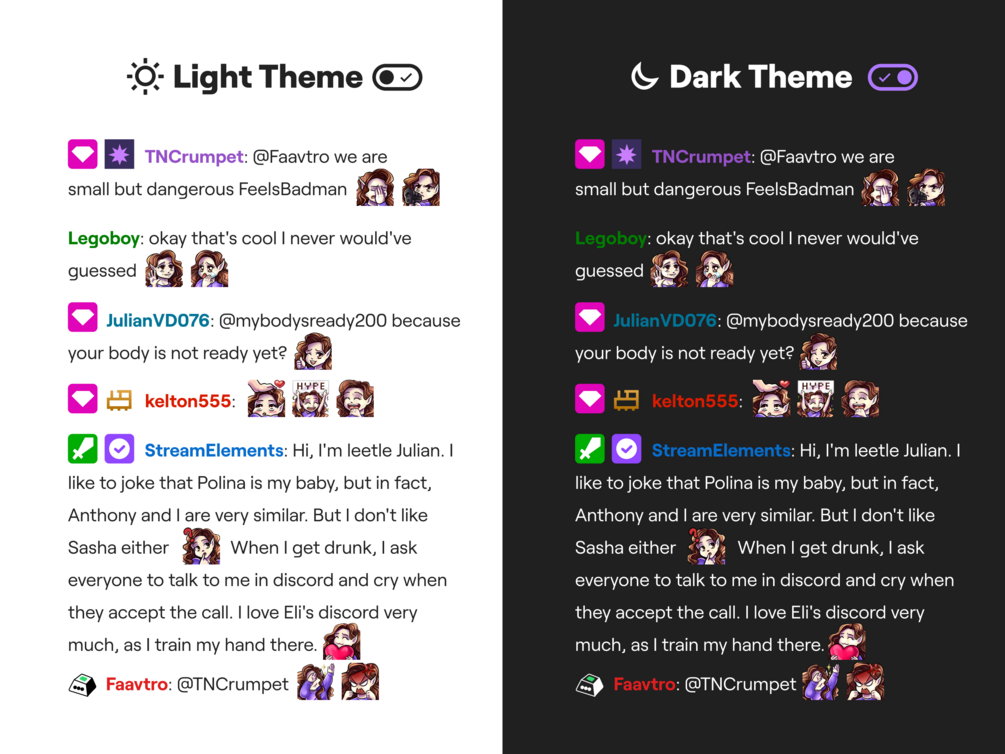Open Legoboy's username in the dark chat

[610, 239]
